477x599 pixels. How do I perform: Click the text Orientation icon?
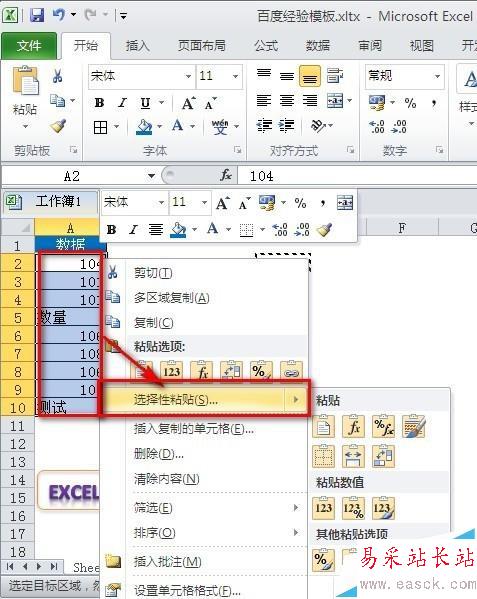319,125
